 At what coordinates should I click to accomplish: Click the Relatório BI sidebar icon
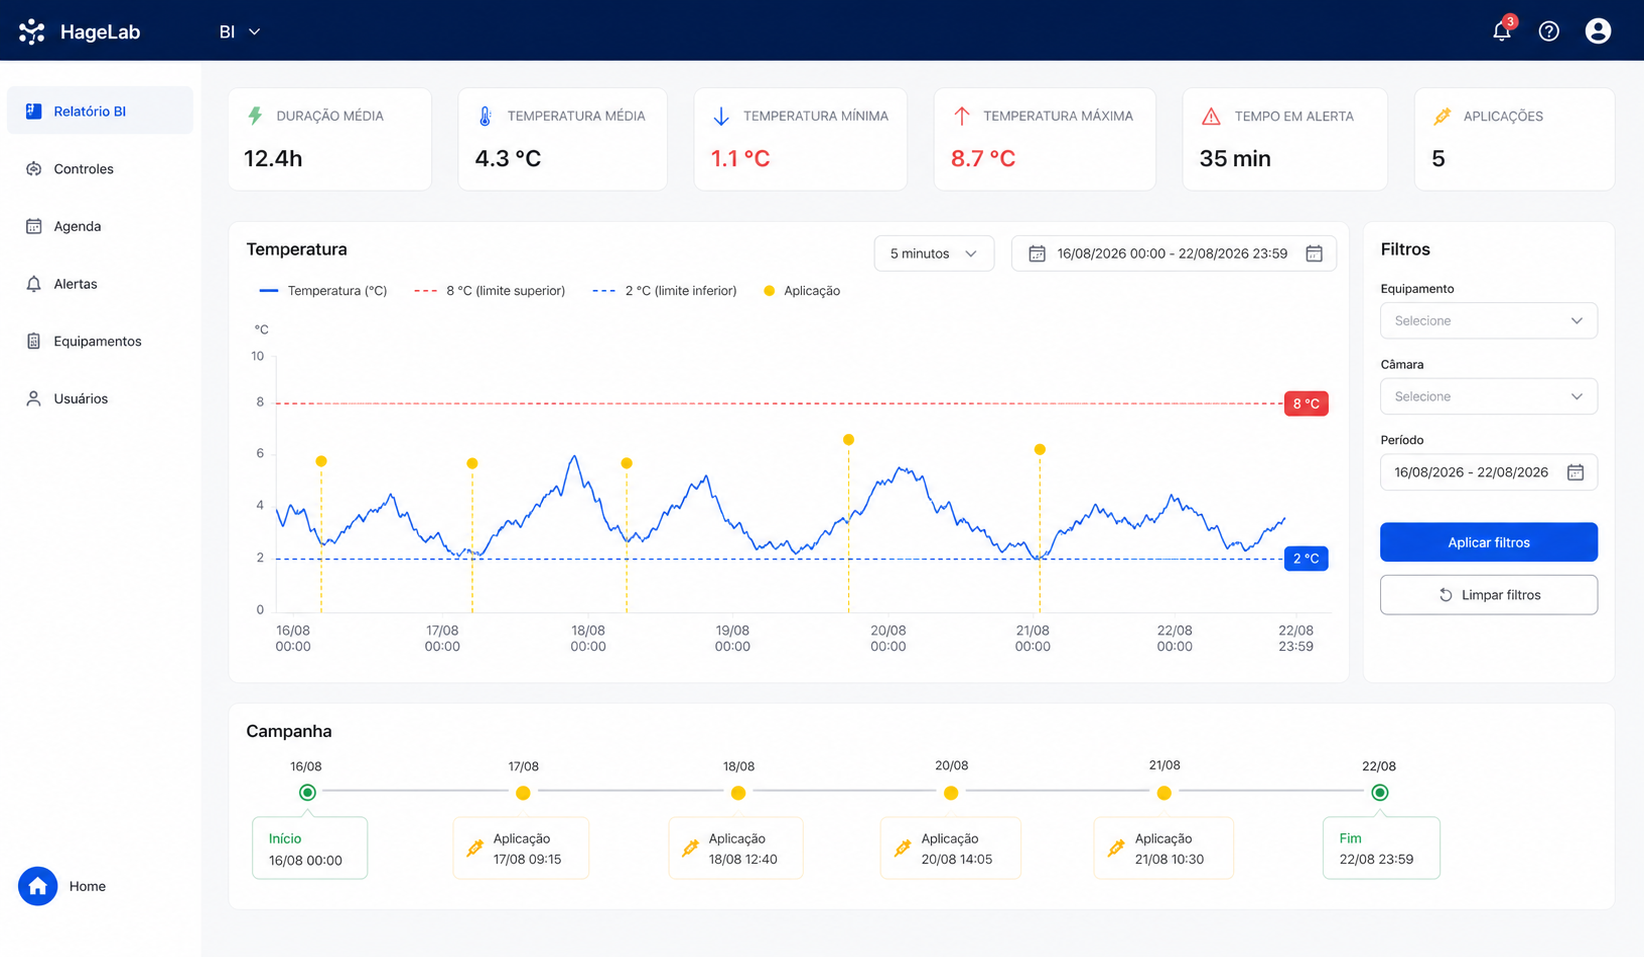[34, 111]
